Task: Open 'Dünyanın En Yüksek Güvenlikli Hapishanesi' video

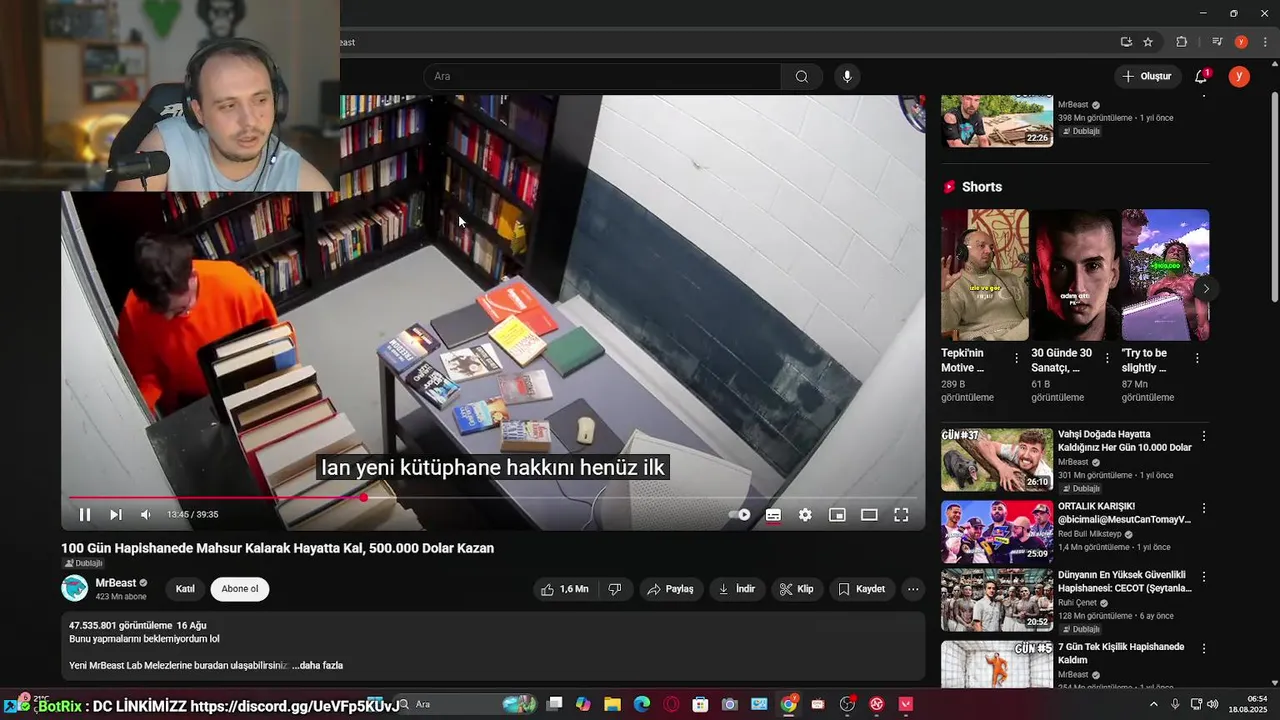Action: point(1124,581)
